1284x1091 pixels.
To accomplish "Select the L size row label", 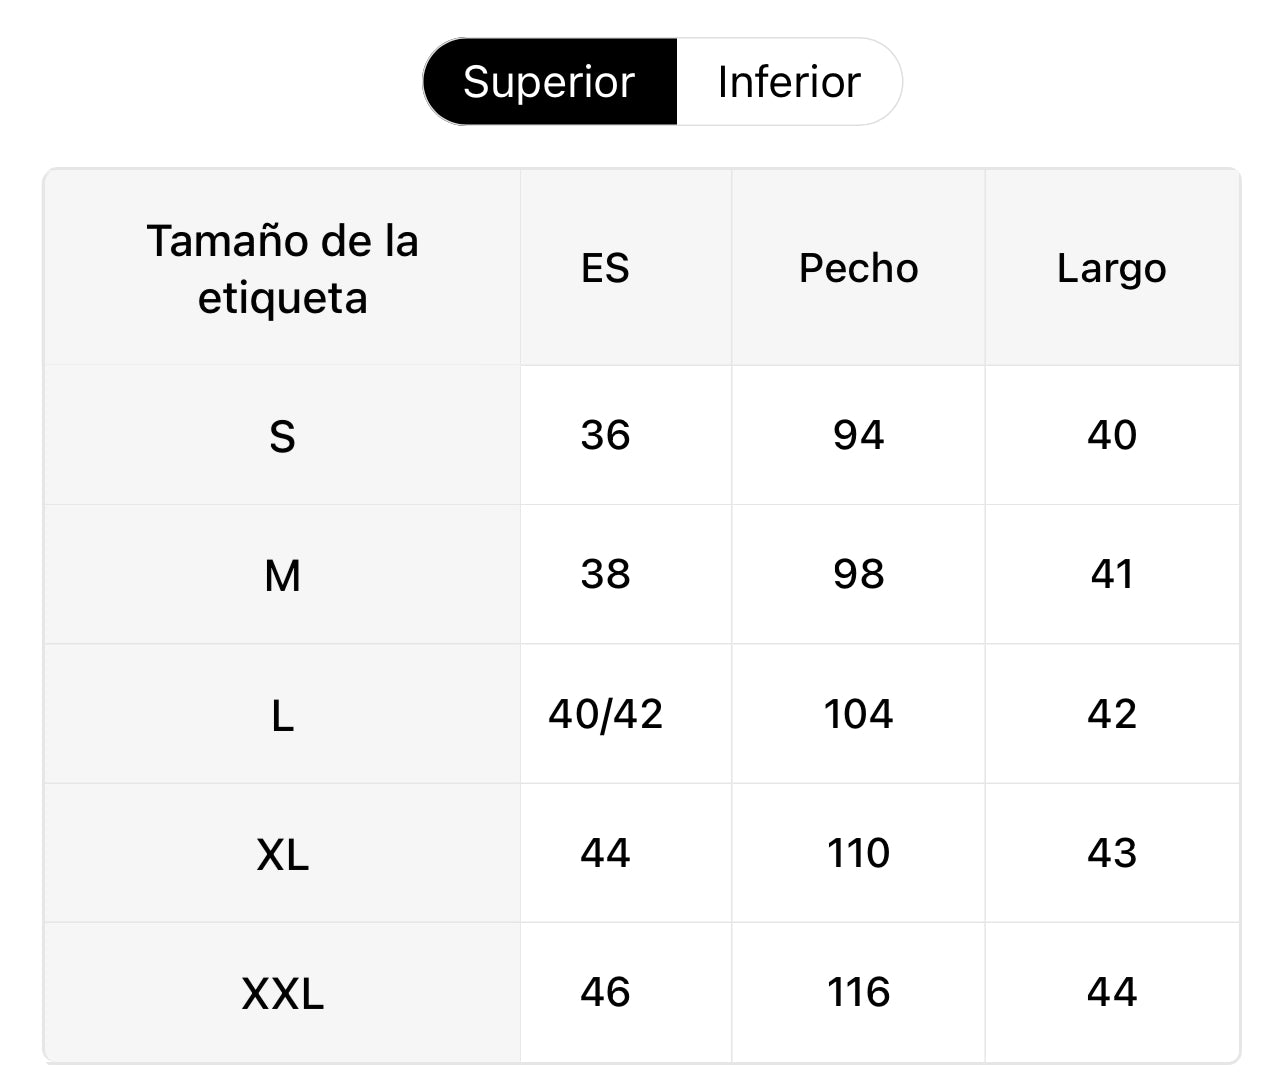I will click(x=282, y=715).
